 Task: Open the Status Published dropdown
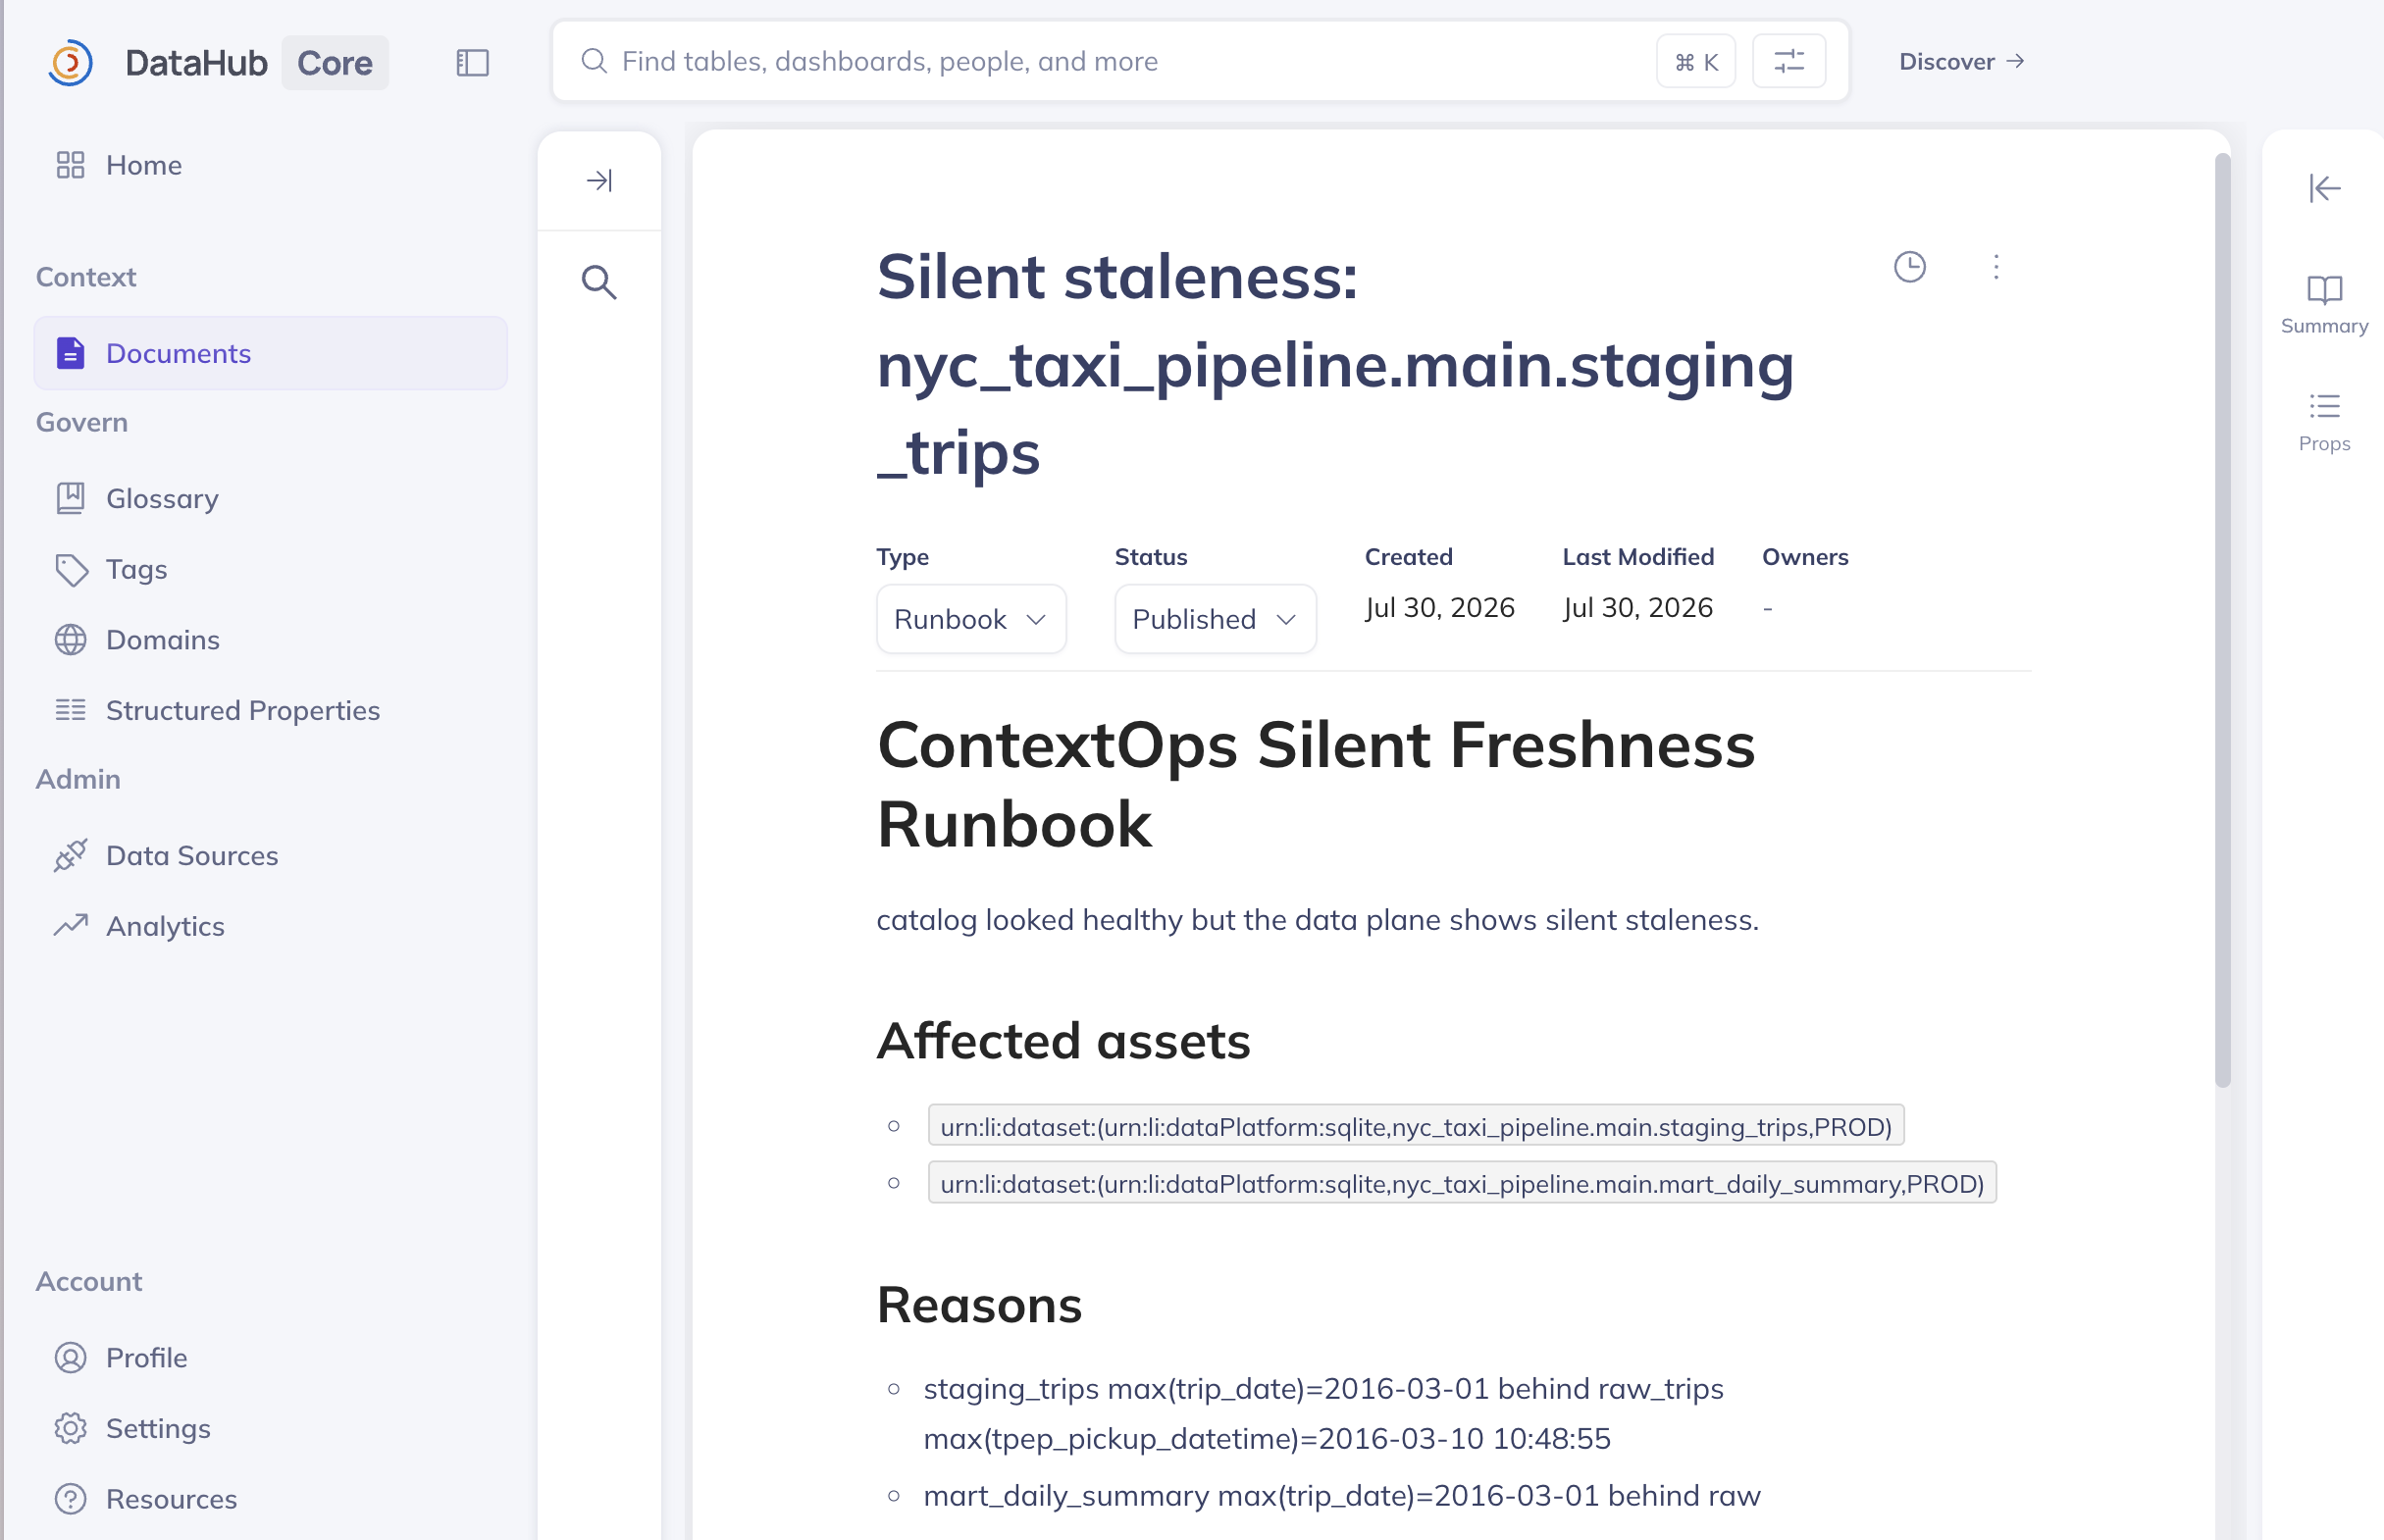[1215, 619]
